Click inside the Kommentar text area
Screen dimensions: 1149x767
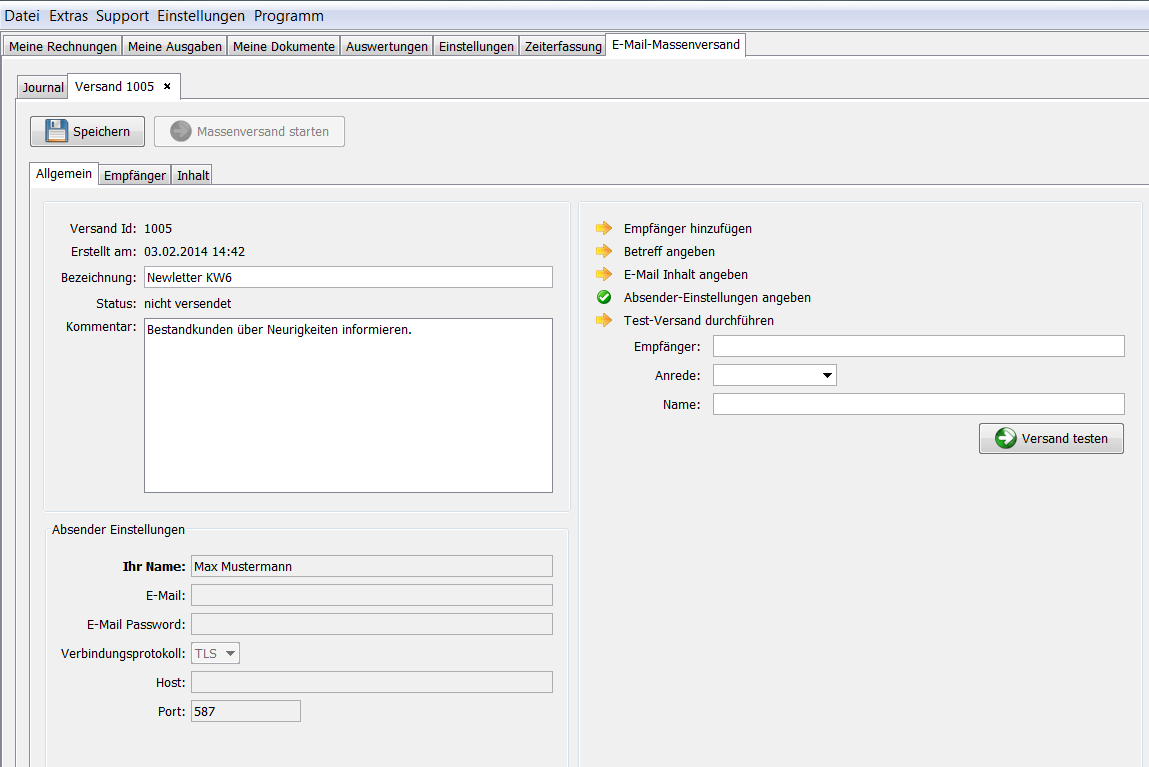pyautogui.click(x=348, y=405)
